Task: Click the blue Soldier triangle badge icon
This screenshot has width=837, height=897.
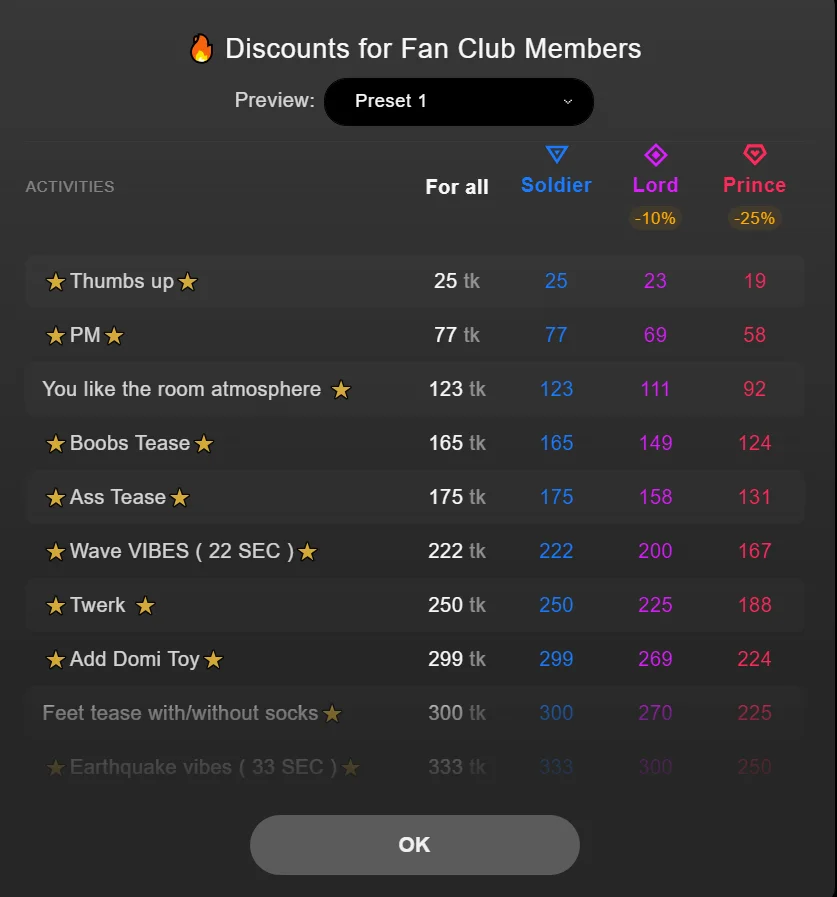Action: 557,155
